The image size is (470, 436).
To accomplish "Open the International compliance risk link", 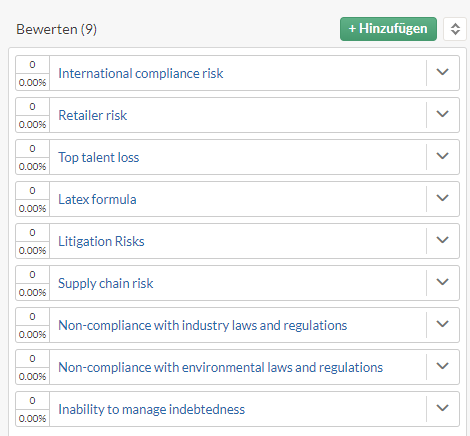I will pos(141,73).
